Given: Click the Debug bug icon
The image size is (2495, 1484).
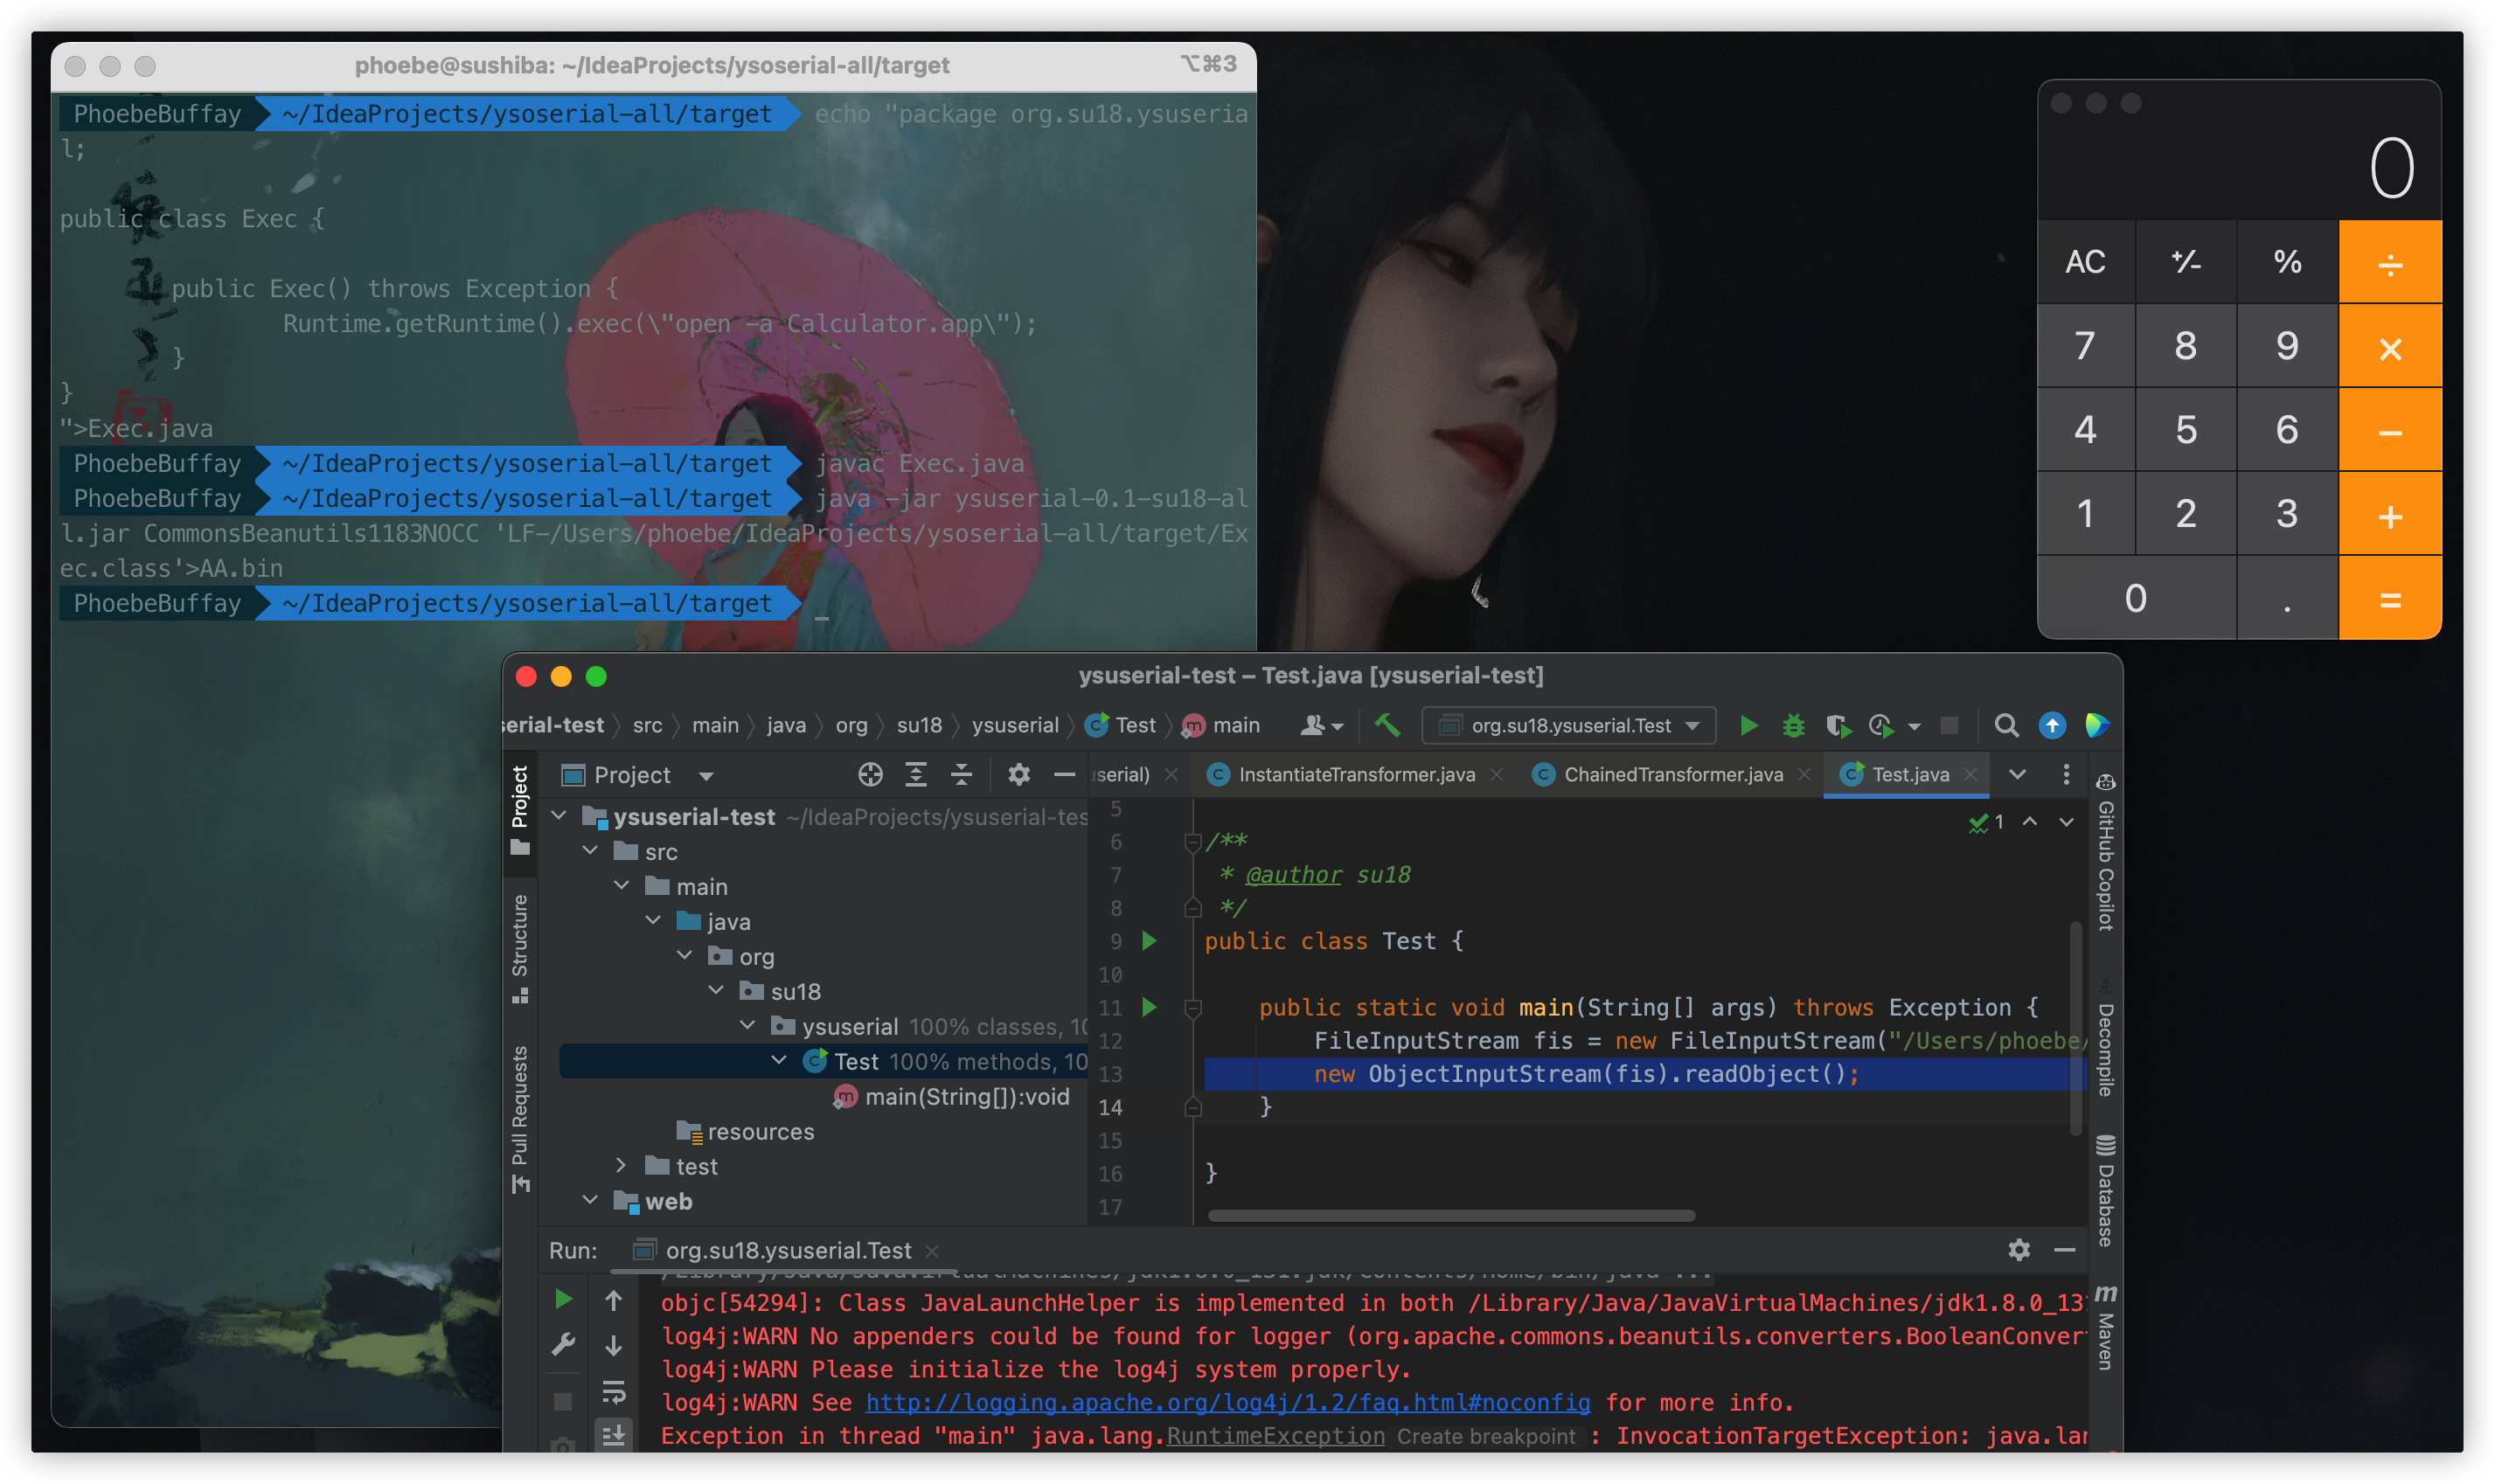Looking at the screenshot, I should click(x=1793, y=726).
